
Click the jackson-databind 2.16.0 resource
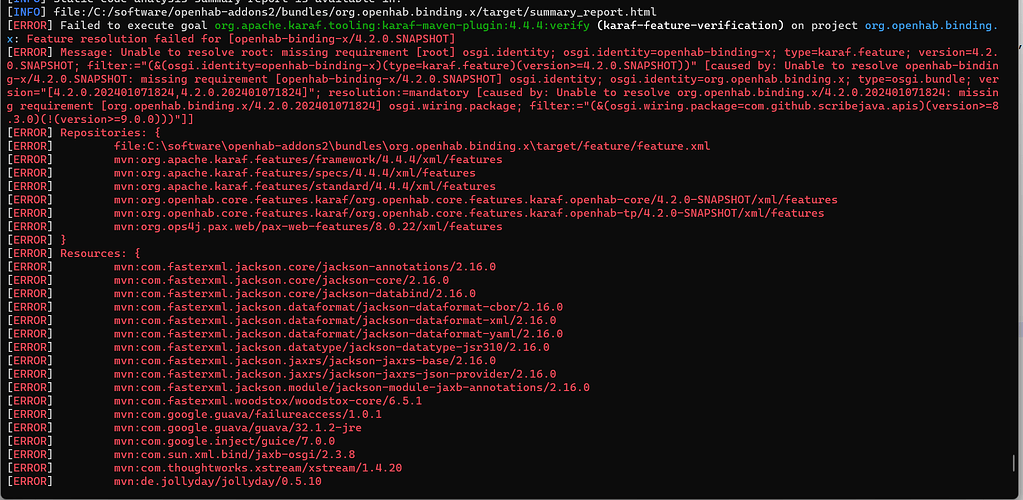click(295, 294)
